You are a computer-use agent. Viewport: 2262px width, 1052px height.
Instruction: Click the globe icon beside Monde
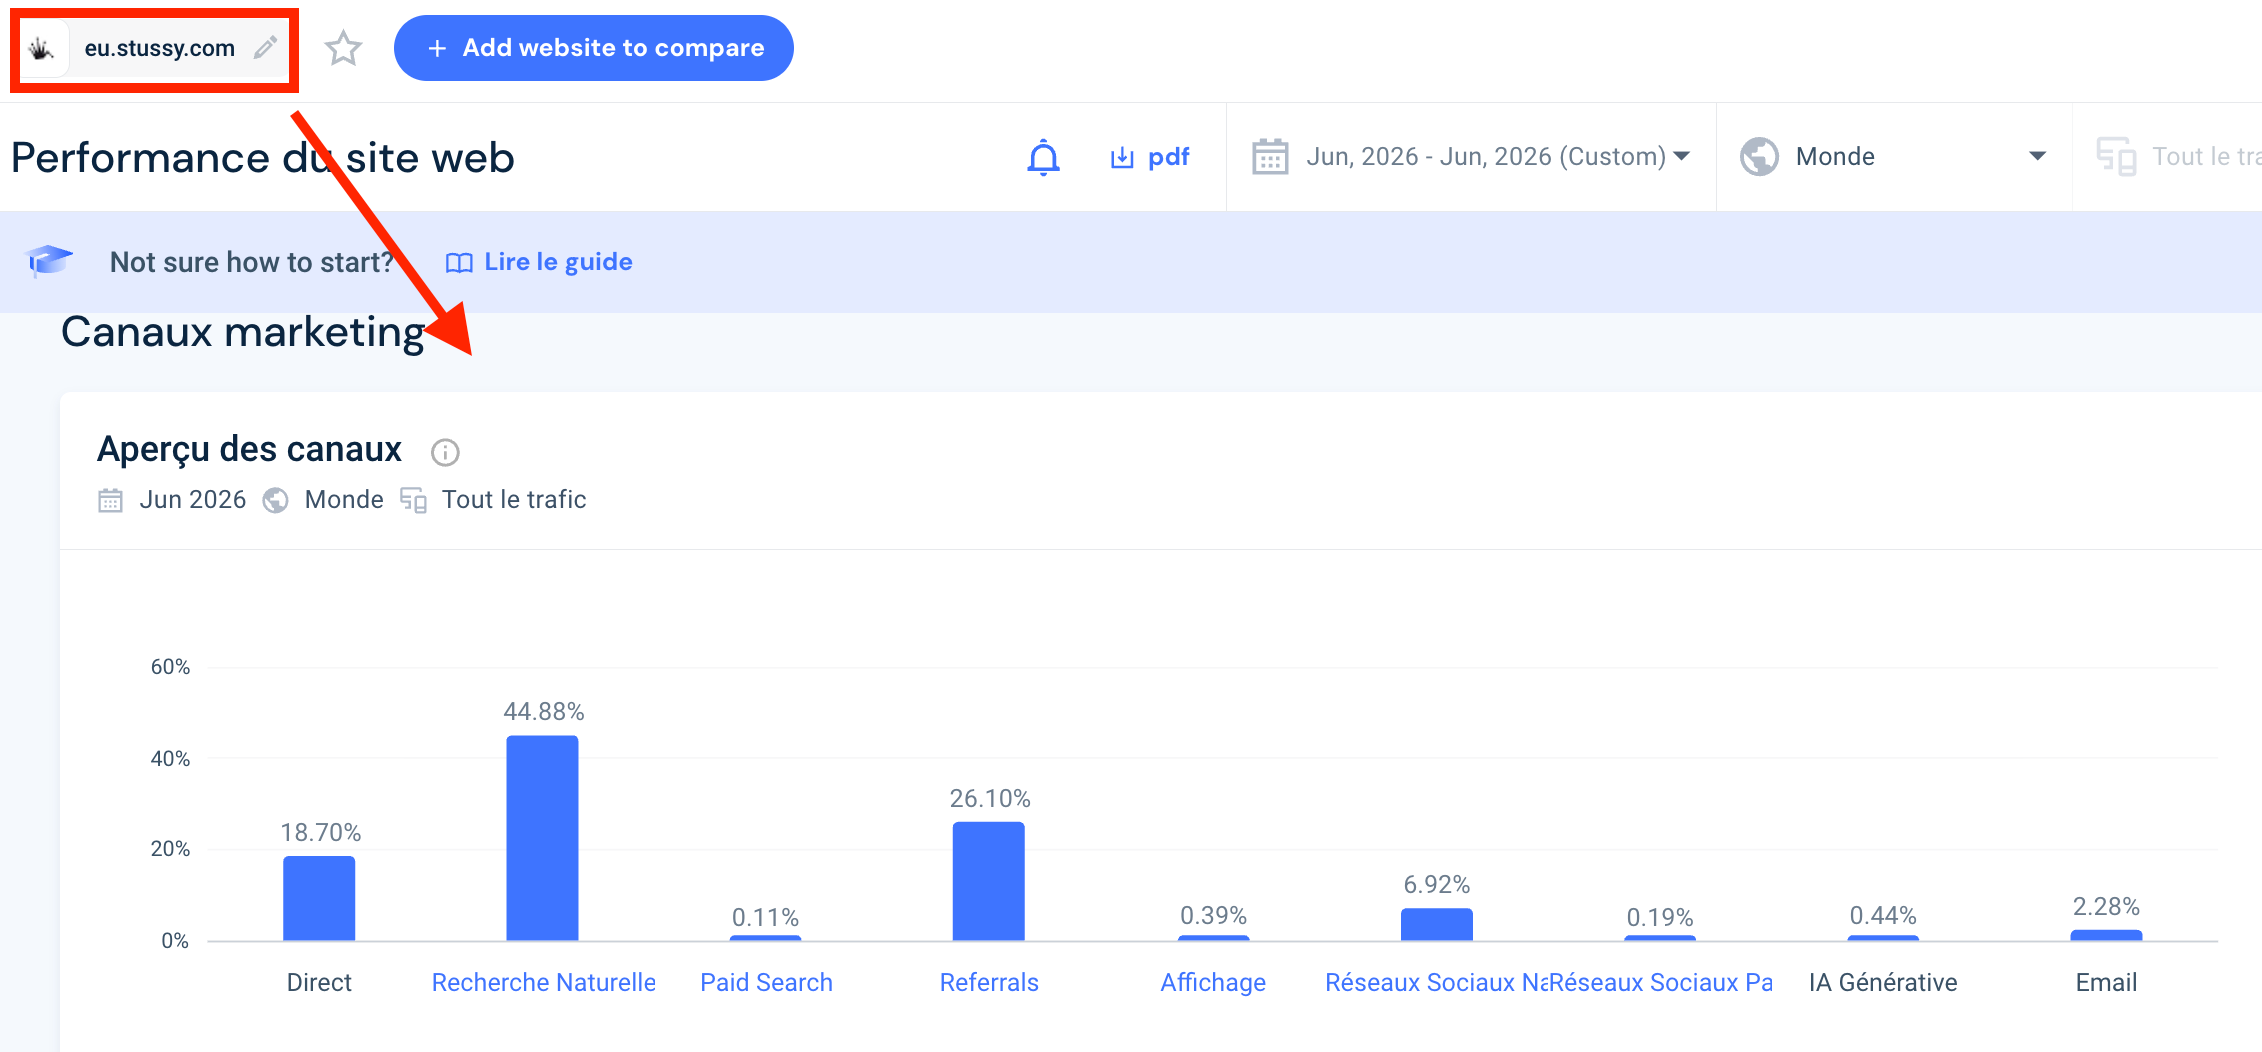(1759, 157)
